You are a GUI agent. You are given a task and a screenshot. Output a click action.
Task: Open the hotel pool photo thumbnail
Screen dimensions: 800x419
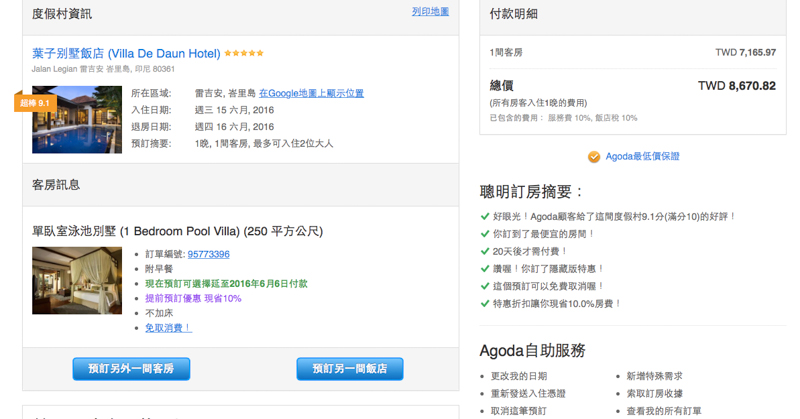tap(77, 119)
